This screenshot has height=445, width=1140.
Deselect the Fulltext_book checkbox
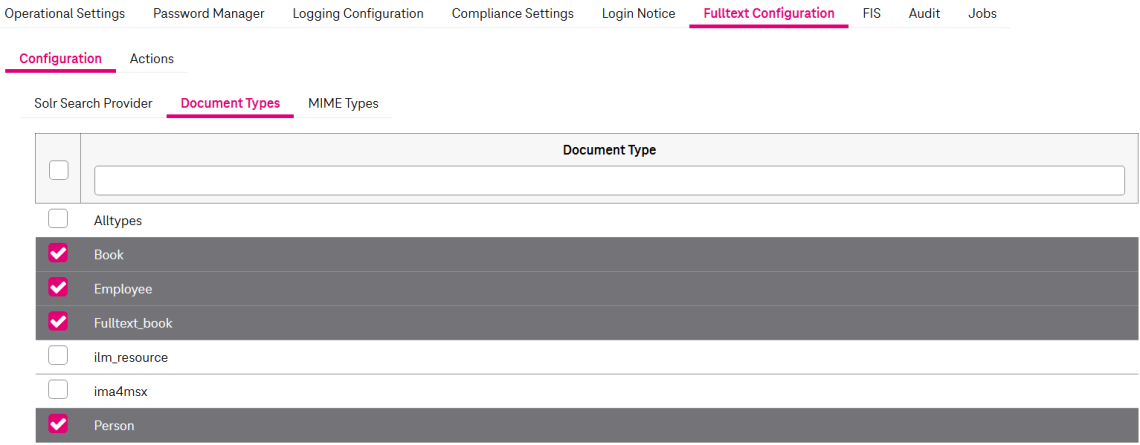[x=58, y=322]
